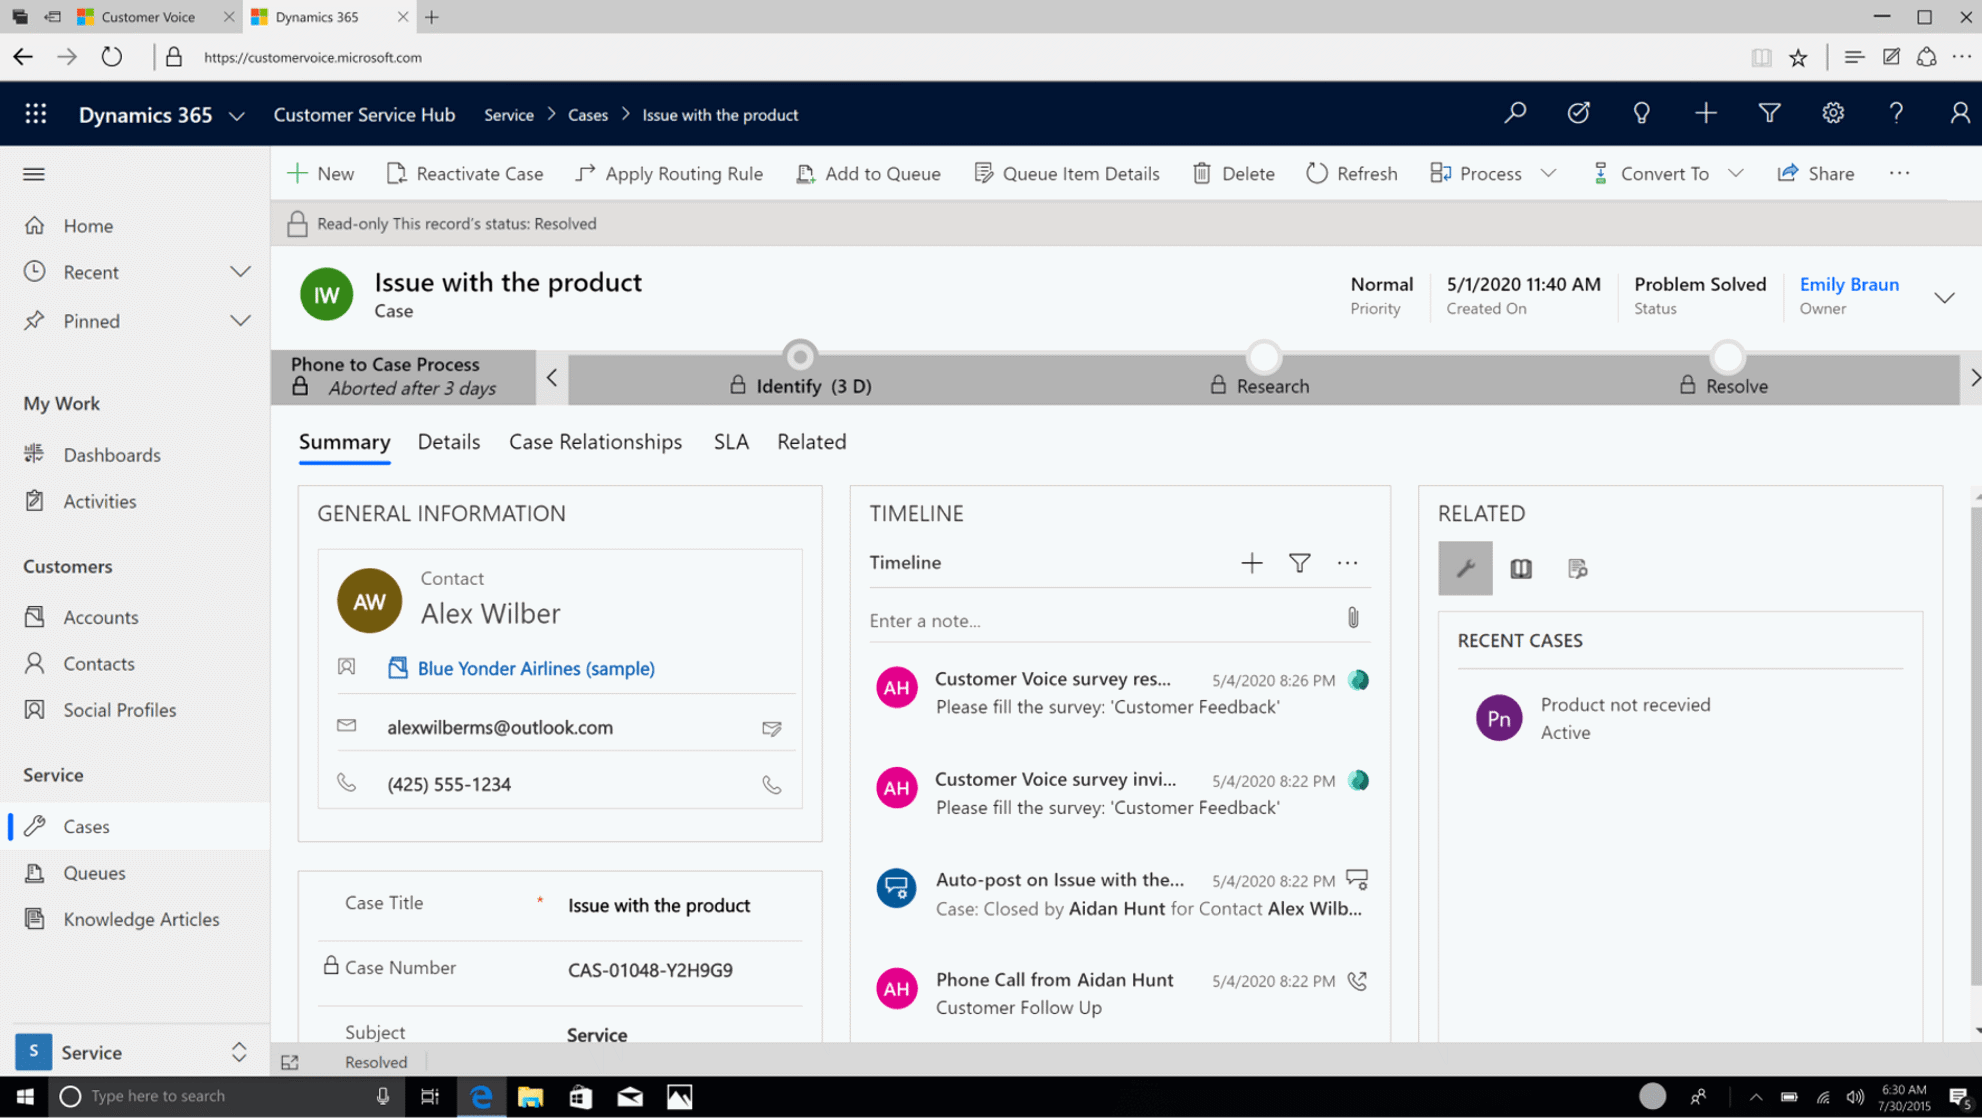
Task: Click the Windows search box in taskbar
Action: click(x=226, y=1097)
